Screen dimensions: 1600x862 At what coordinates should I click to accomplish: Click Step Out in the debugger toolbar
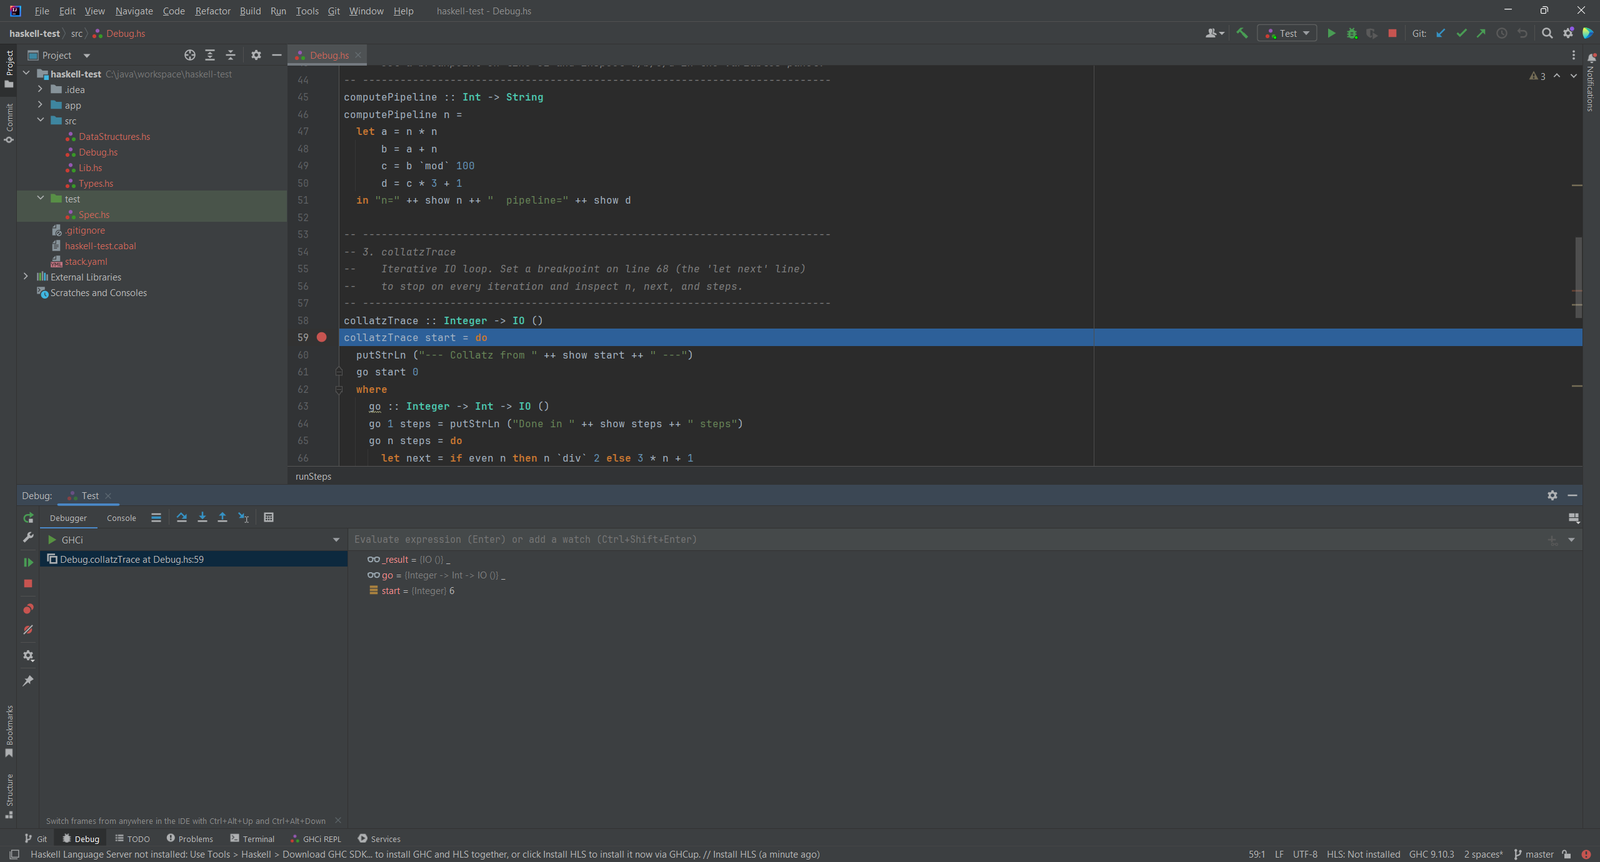[222, 517]
